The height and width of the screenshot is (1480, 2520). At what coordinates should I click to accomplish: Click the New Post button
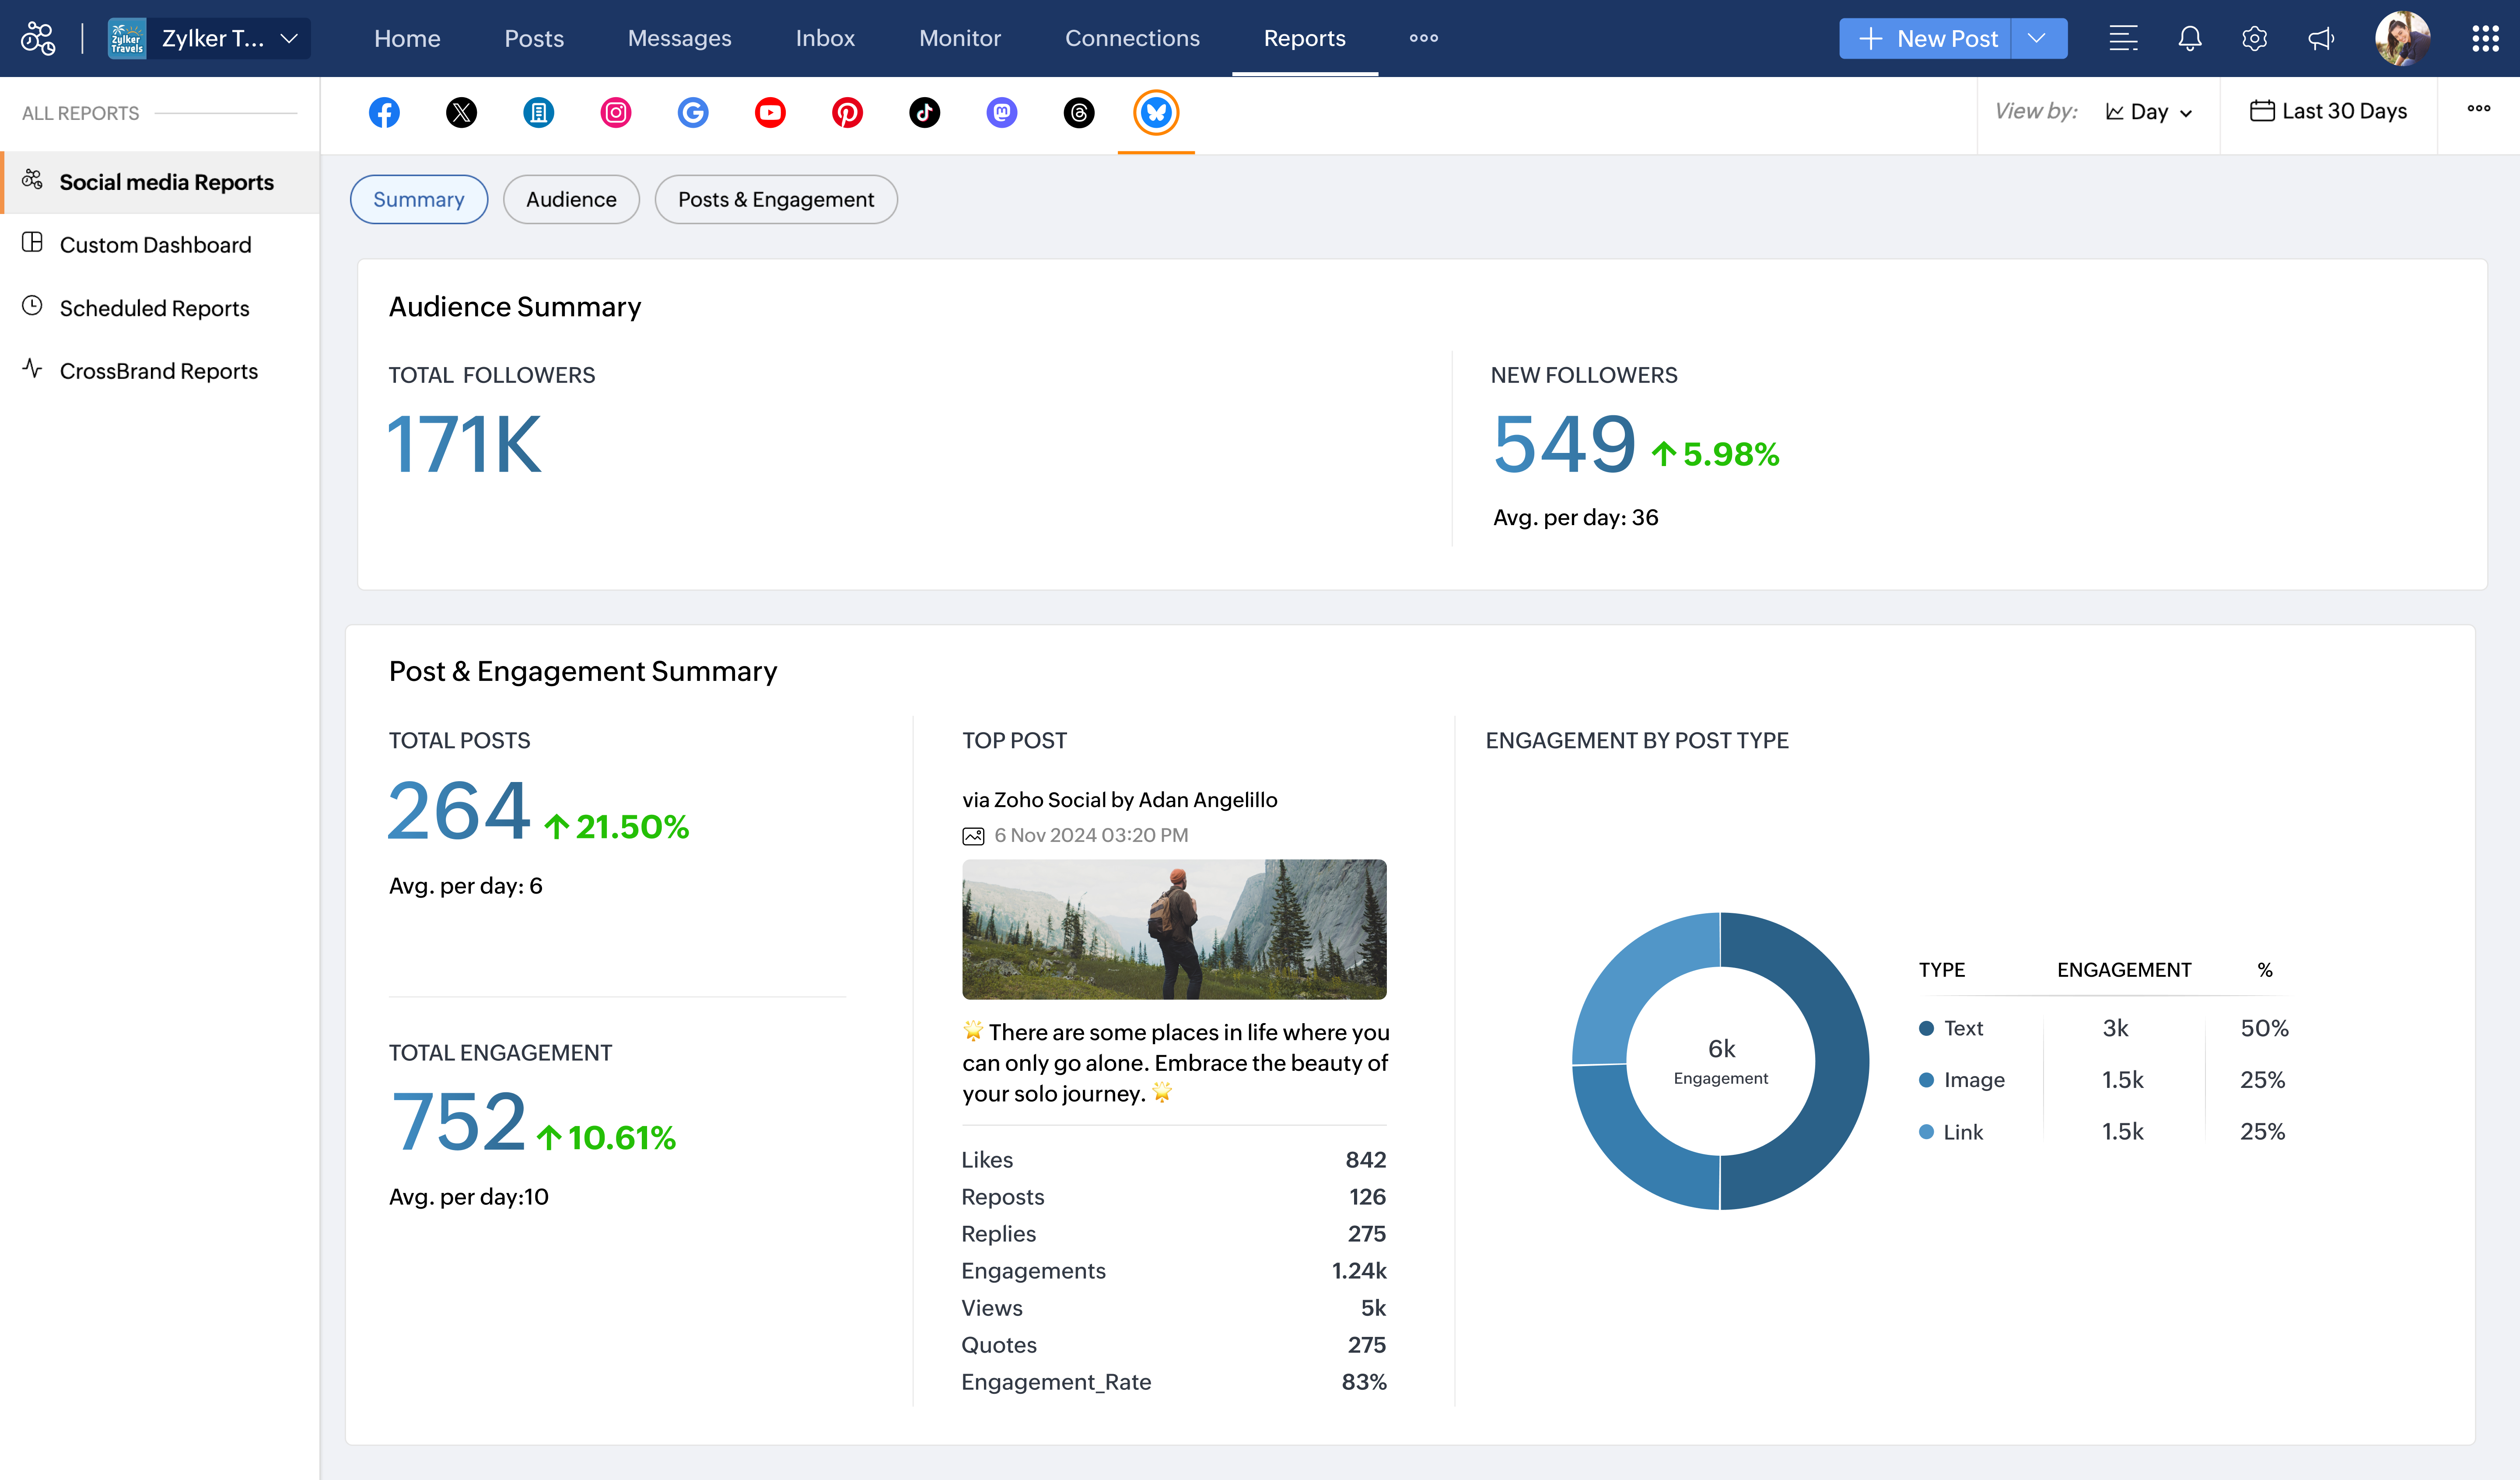1926,38
